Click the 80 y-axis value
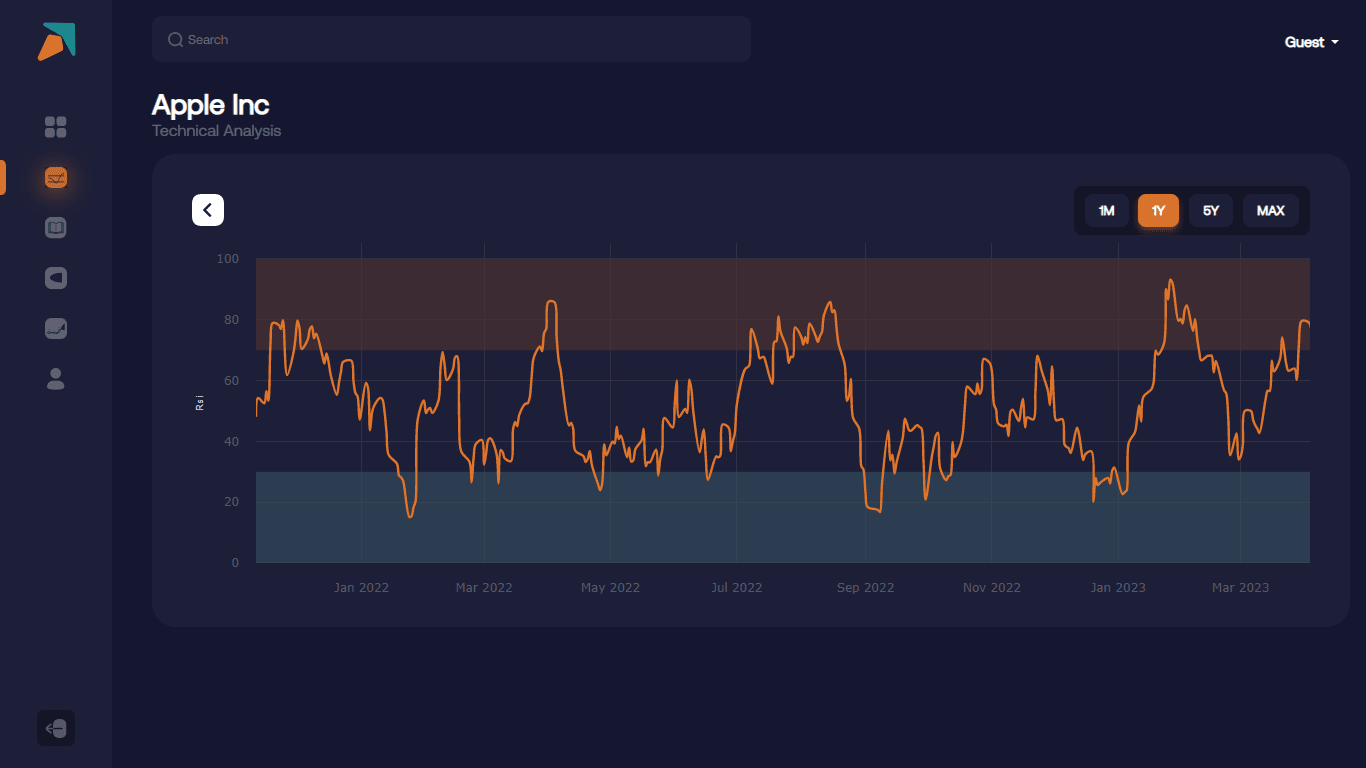Screen dimensions: 1366x768 (232, 320)
